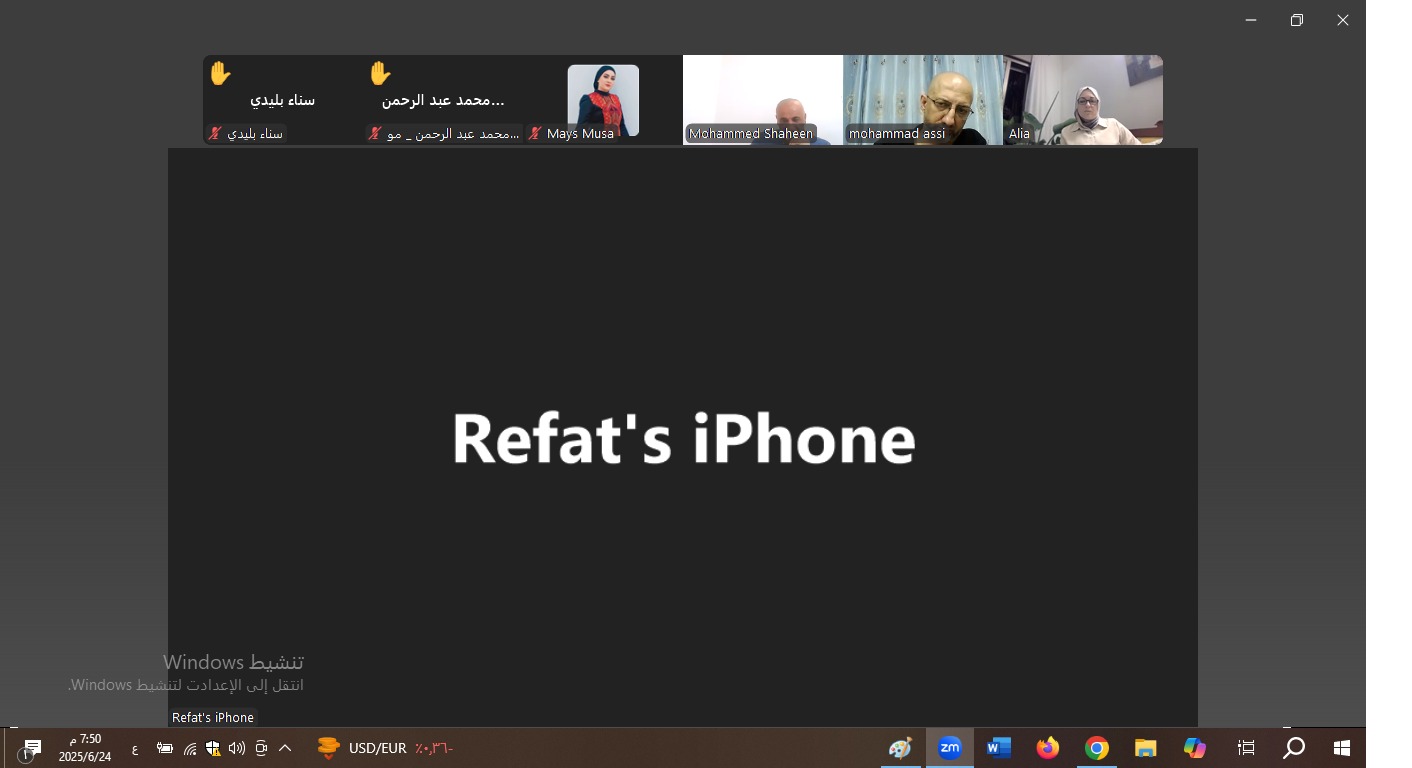Open Task View in the taskbar
1412x768 pixels.
(1246, 748)
